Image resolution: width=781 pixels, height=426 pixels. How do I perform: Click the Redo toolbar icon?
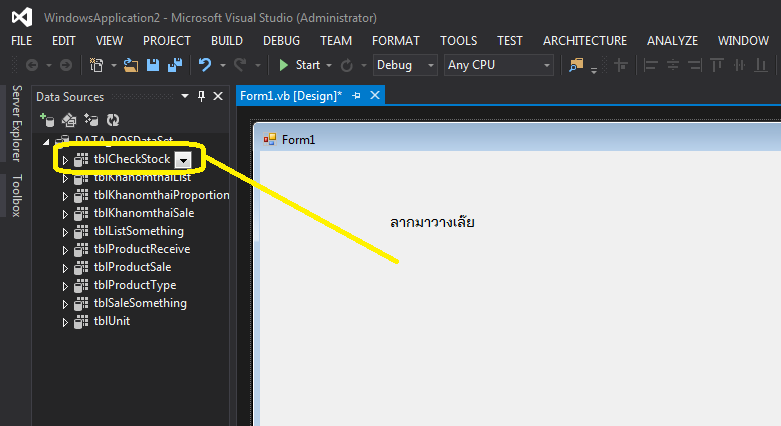[240, 65]
